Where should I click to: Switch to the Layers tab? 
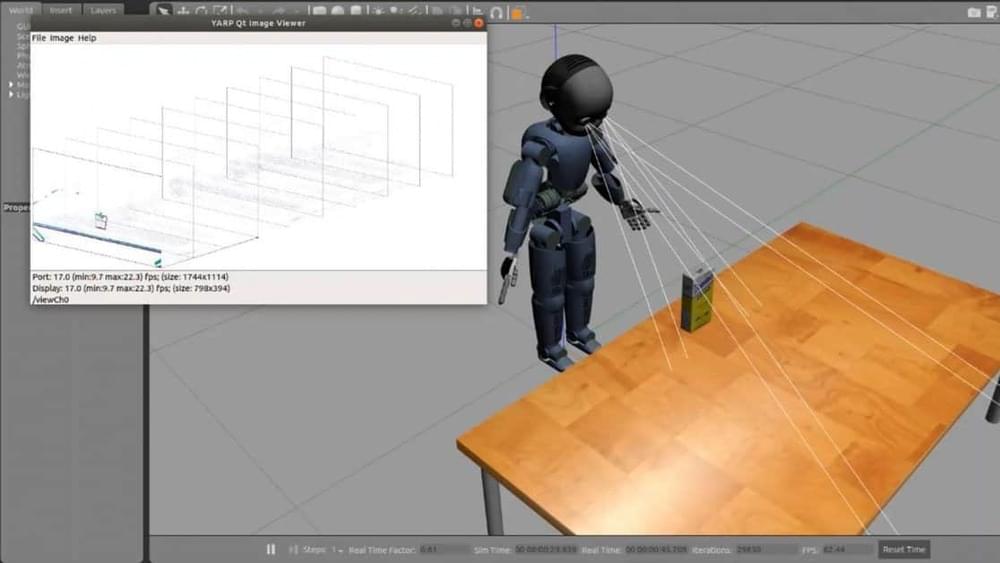(103, 10)
